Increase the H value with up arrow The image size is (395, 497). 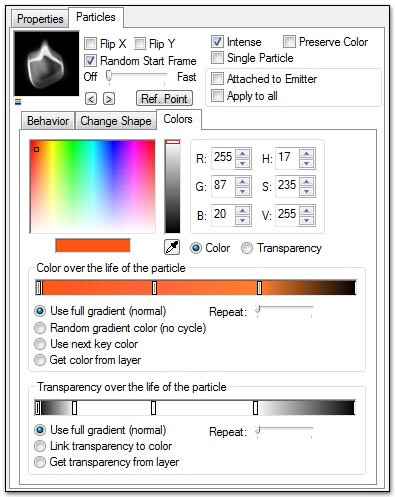pos(306,154)
